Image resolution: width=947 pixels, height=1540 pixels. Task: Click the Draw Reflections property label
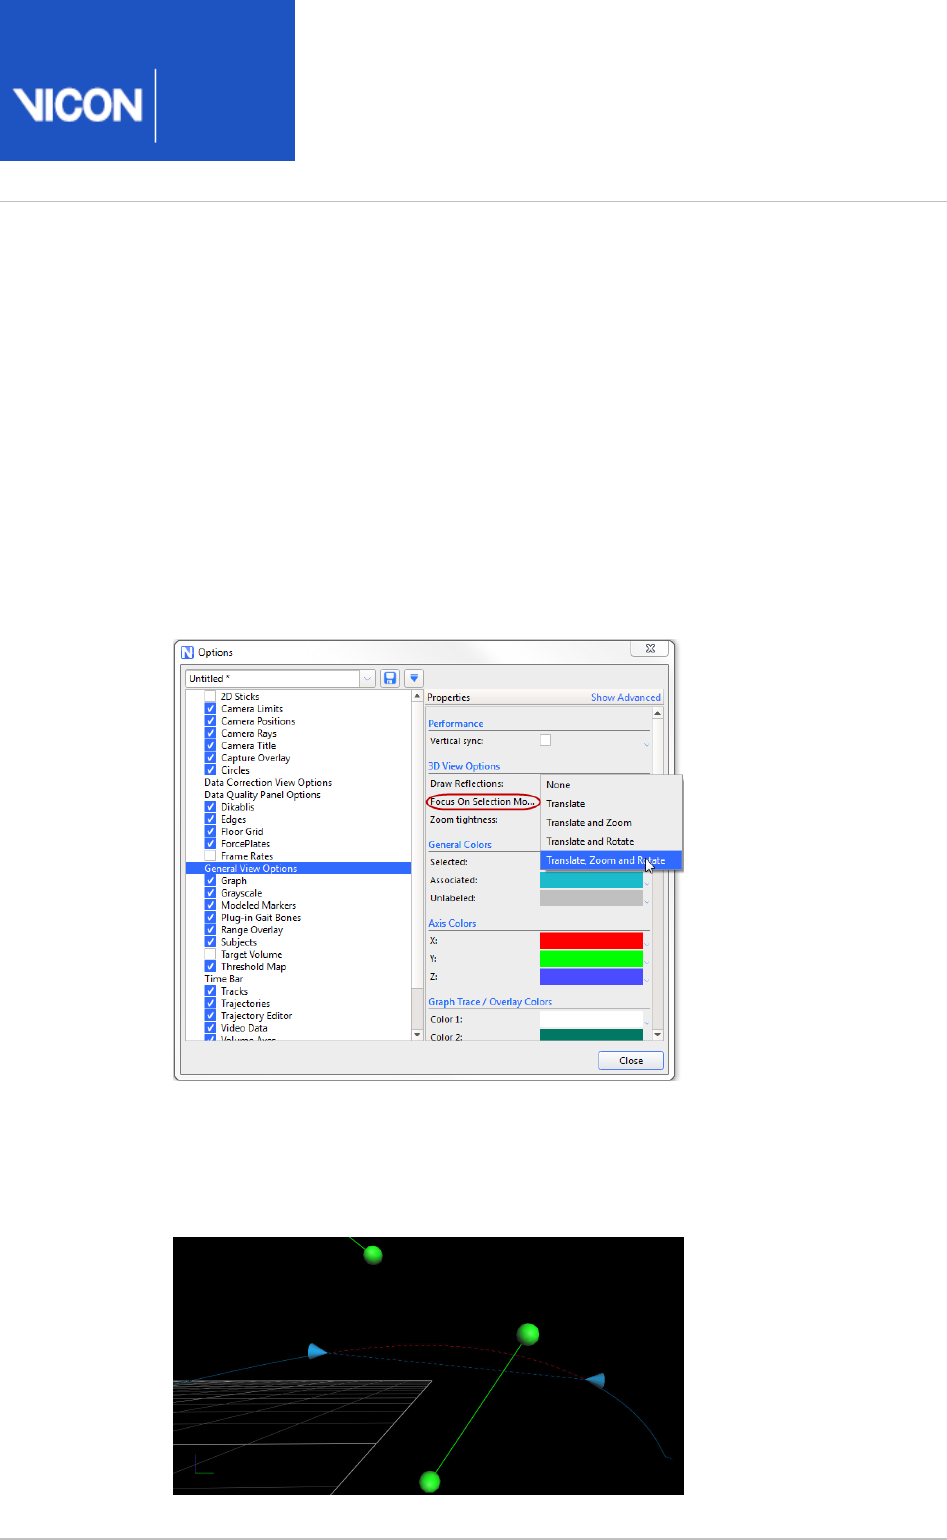pyautogui.click(x=467, y=784)
